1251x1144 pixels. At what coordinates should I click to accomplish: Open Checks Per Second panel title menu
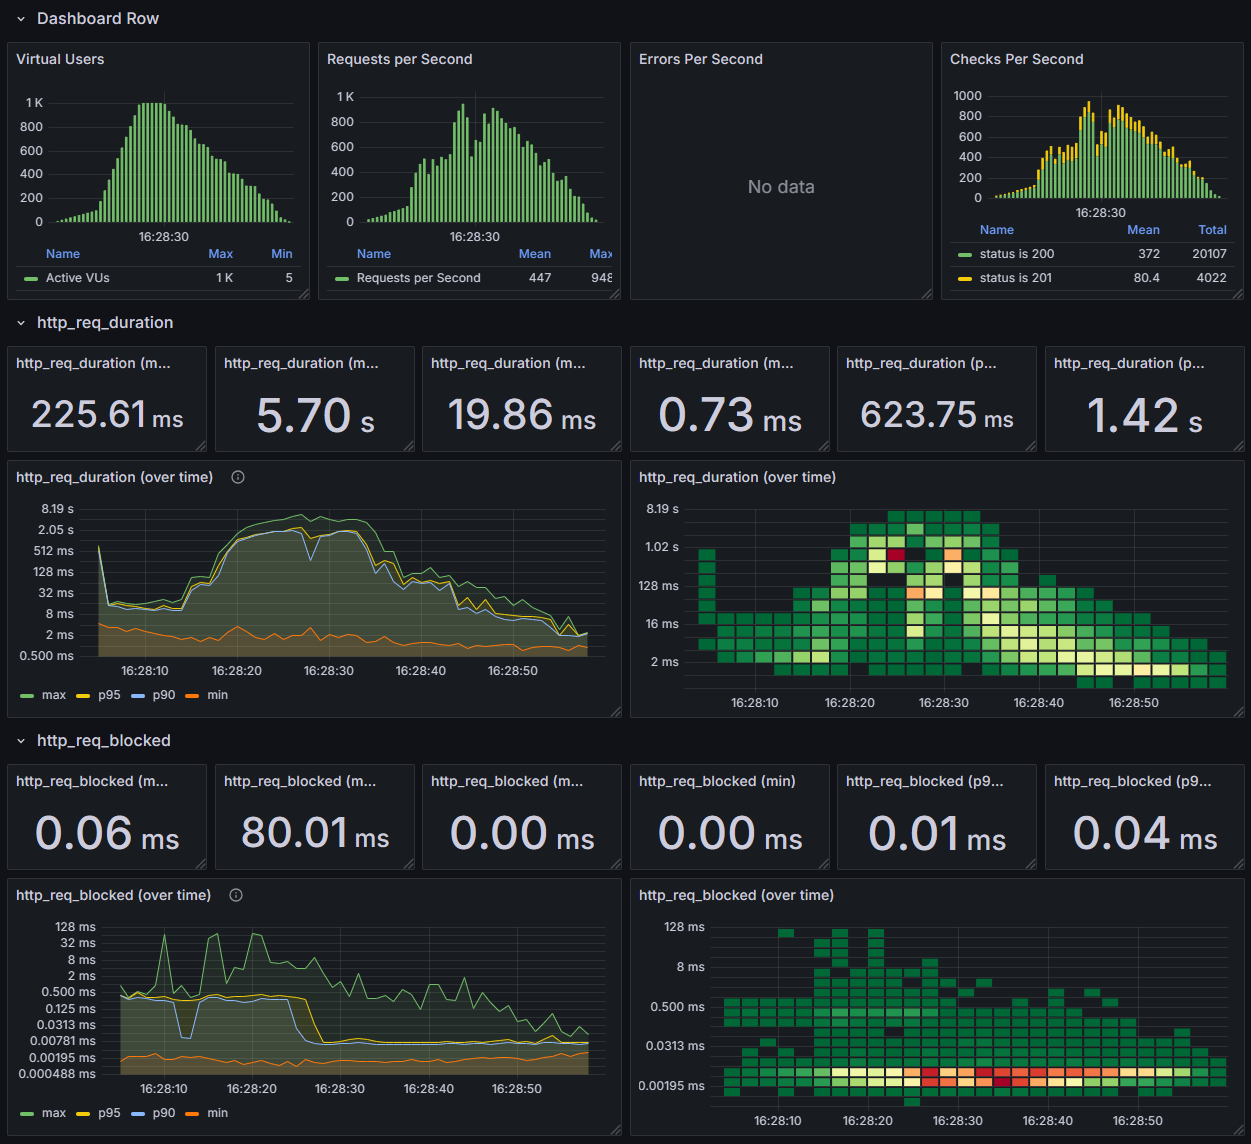1017,59
